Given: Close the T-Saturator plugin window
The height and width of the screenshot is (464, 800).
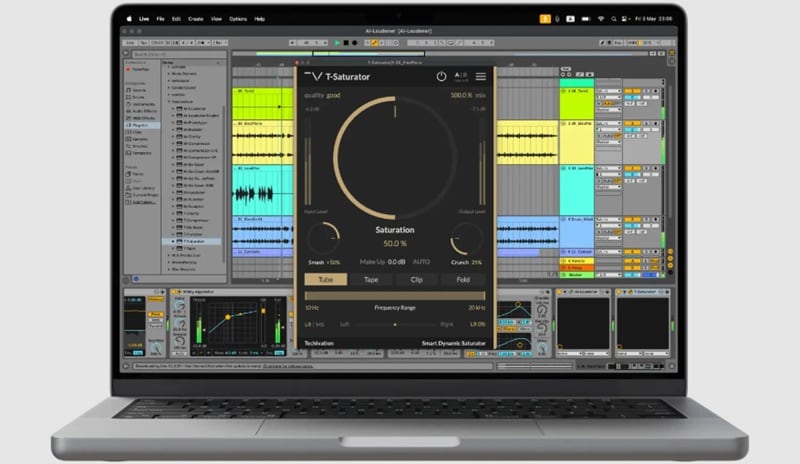Looking at the screenshot, I should click(x=297, y=63).
